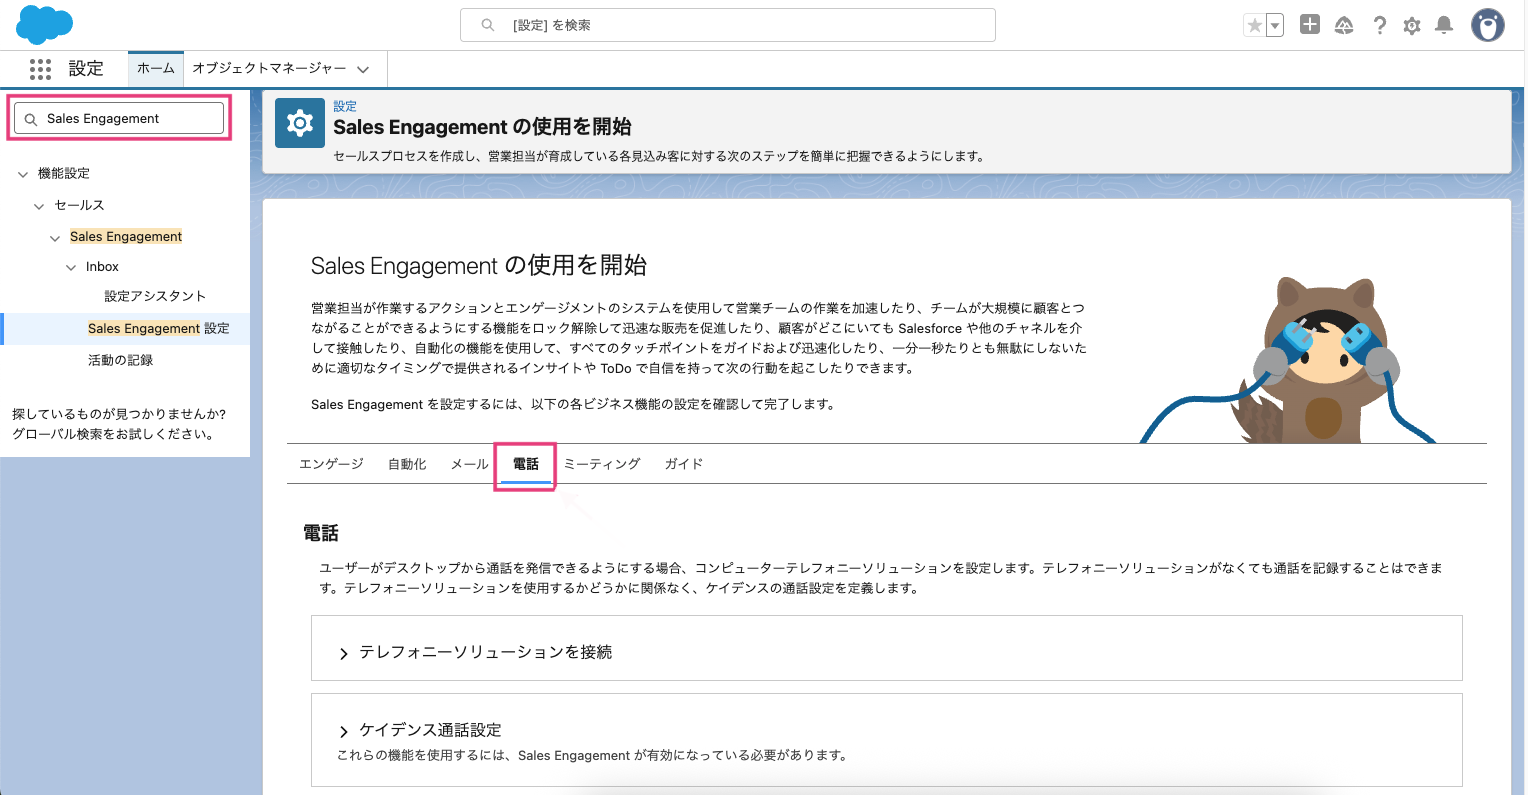
Task: Open the notifications bell
Action: pyautogui.click(x=1444, y=25)
